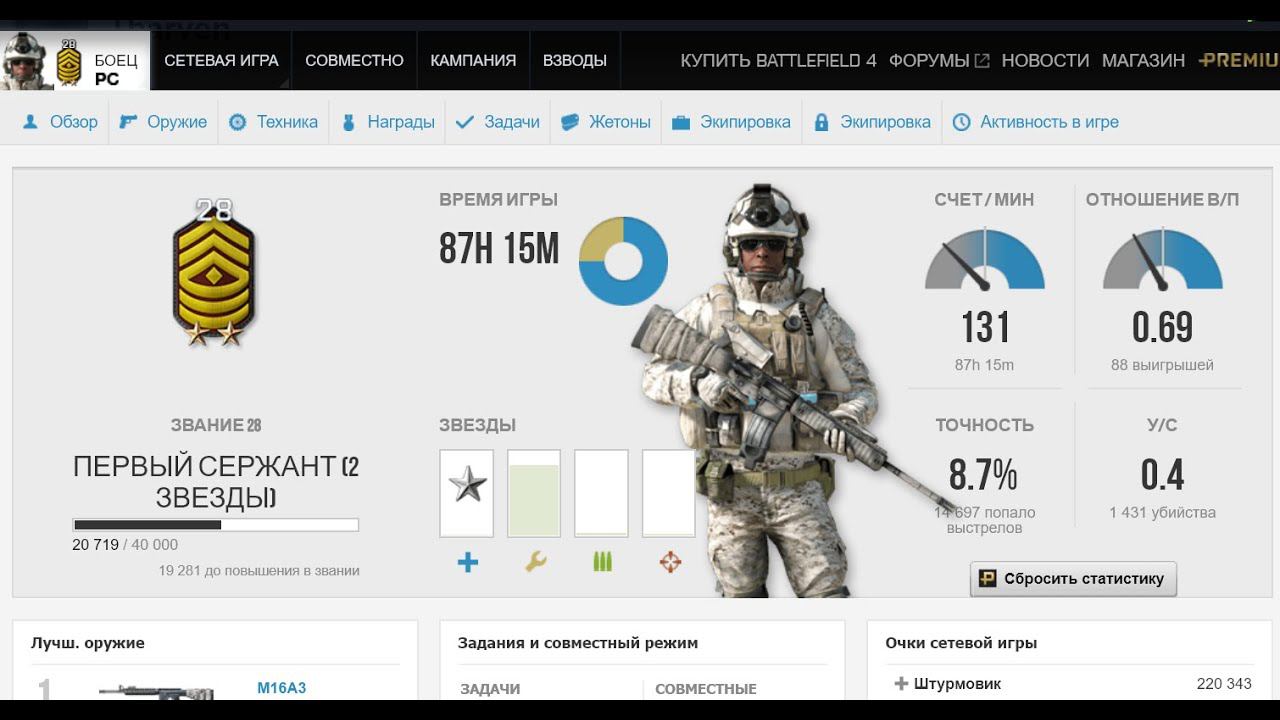Viewport: 1280px width, 720px height.
Task: Open the Оружие stats section
Action: [x=177, y=122]
